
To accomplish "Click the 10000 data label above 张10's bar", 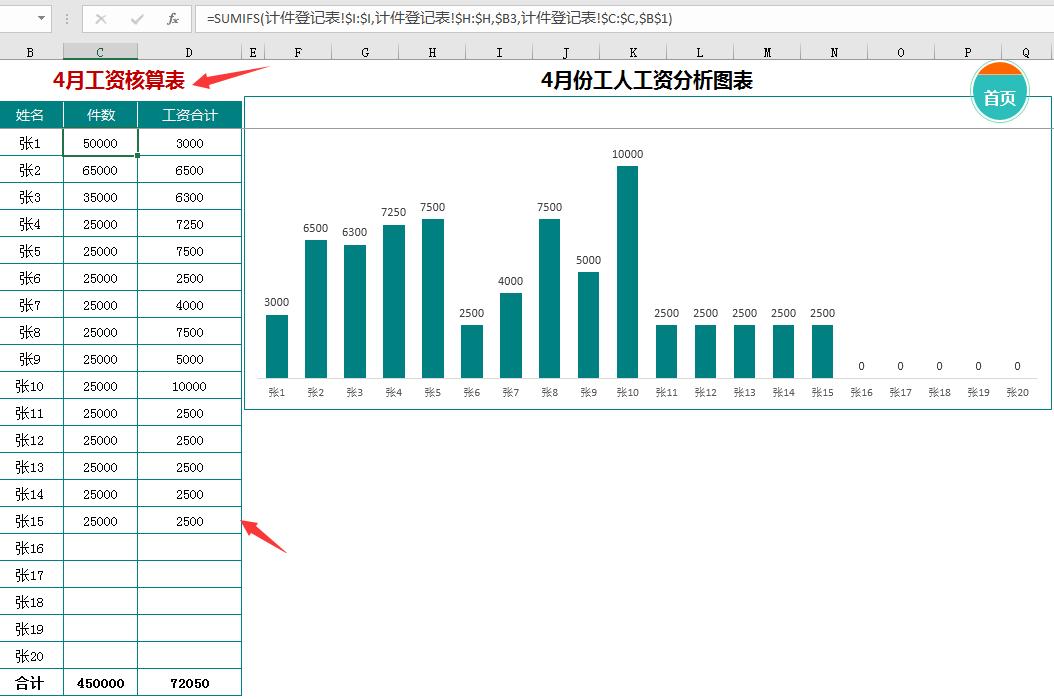I will [627, 154].
